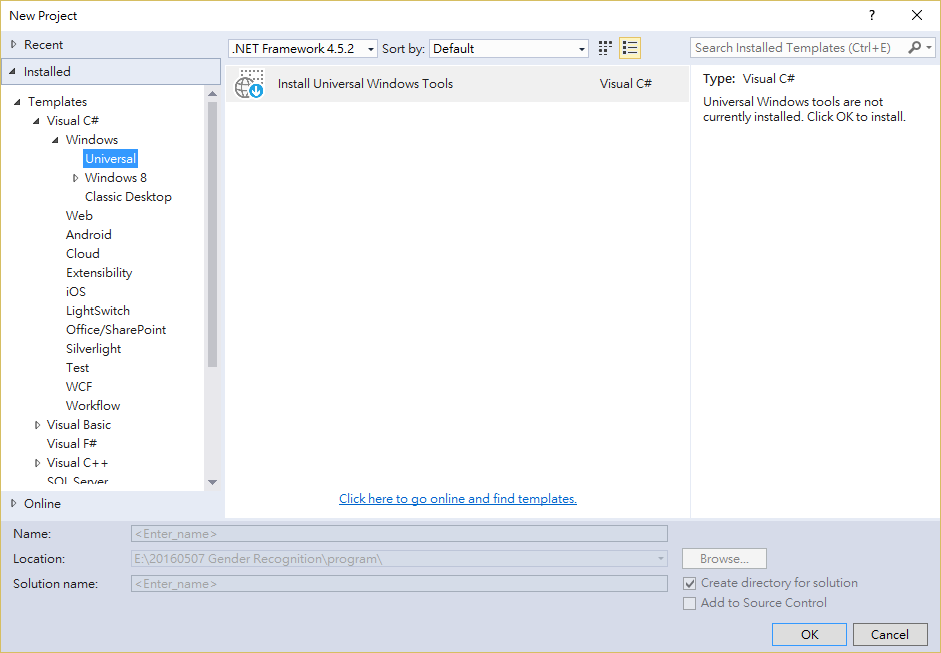Click the Visual Basic label
This screenshot has width=941, height=653.
[79, 425]
